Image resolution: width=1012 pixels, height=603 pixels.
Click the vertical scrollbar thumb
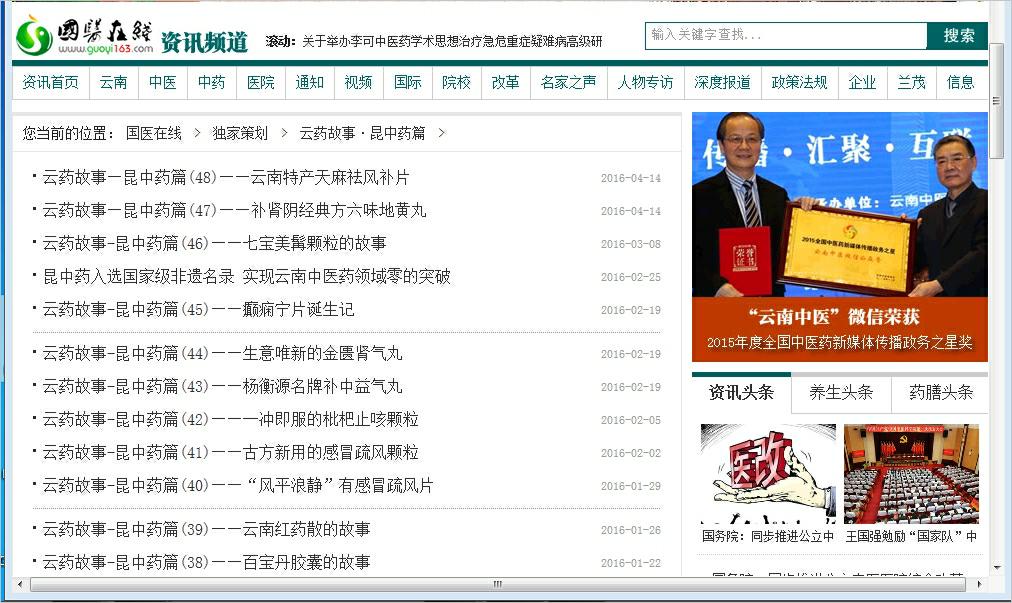point(997,100)
